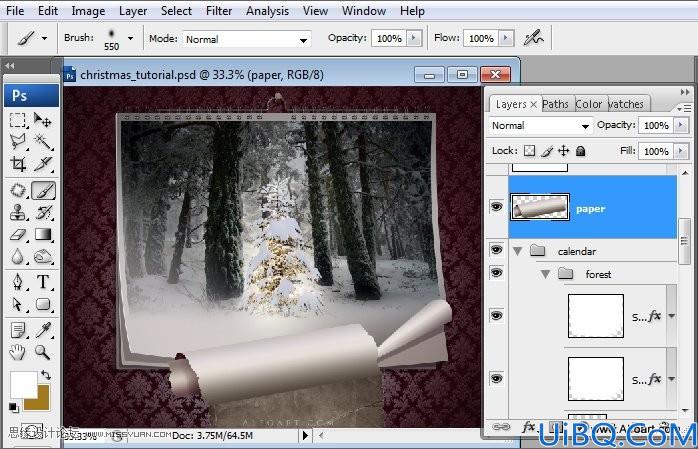Select the Eraser tool
The height and width of the screenshot is (449, 698).
click(18, 235)
